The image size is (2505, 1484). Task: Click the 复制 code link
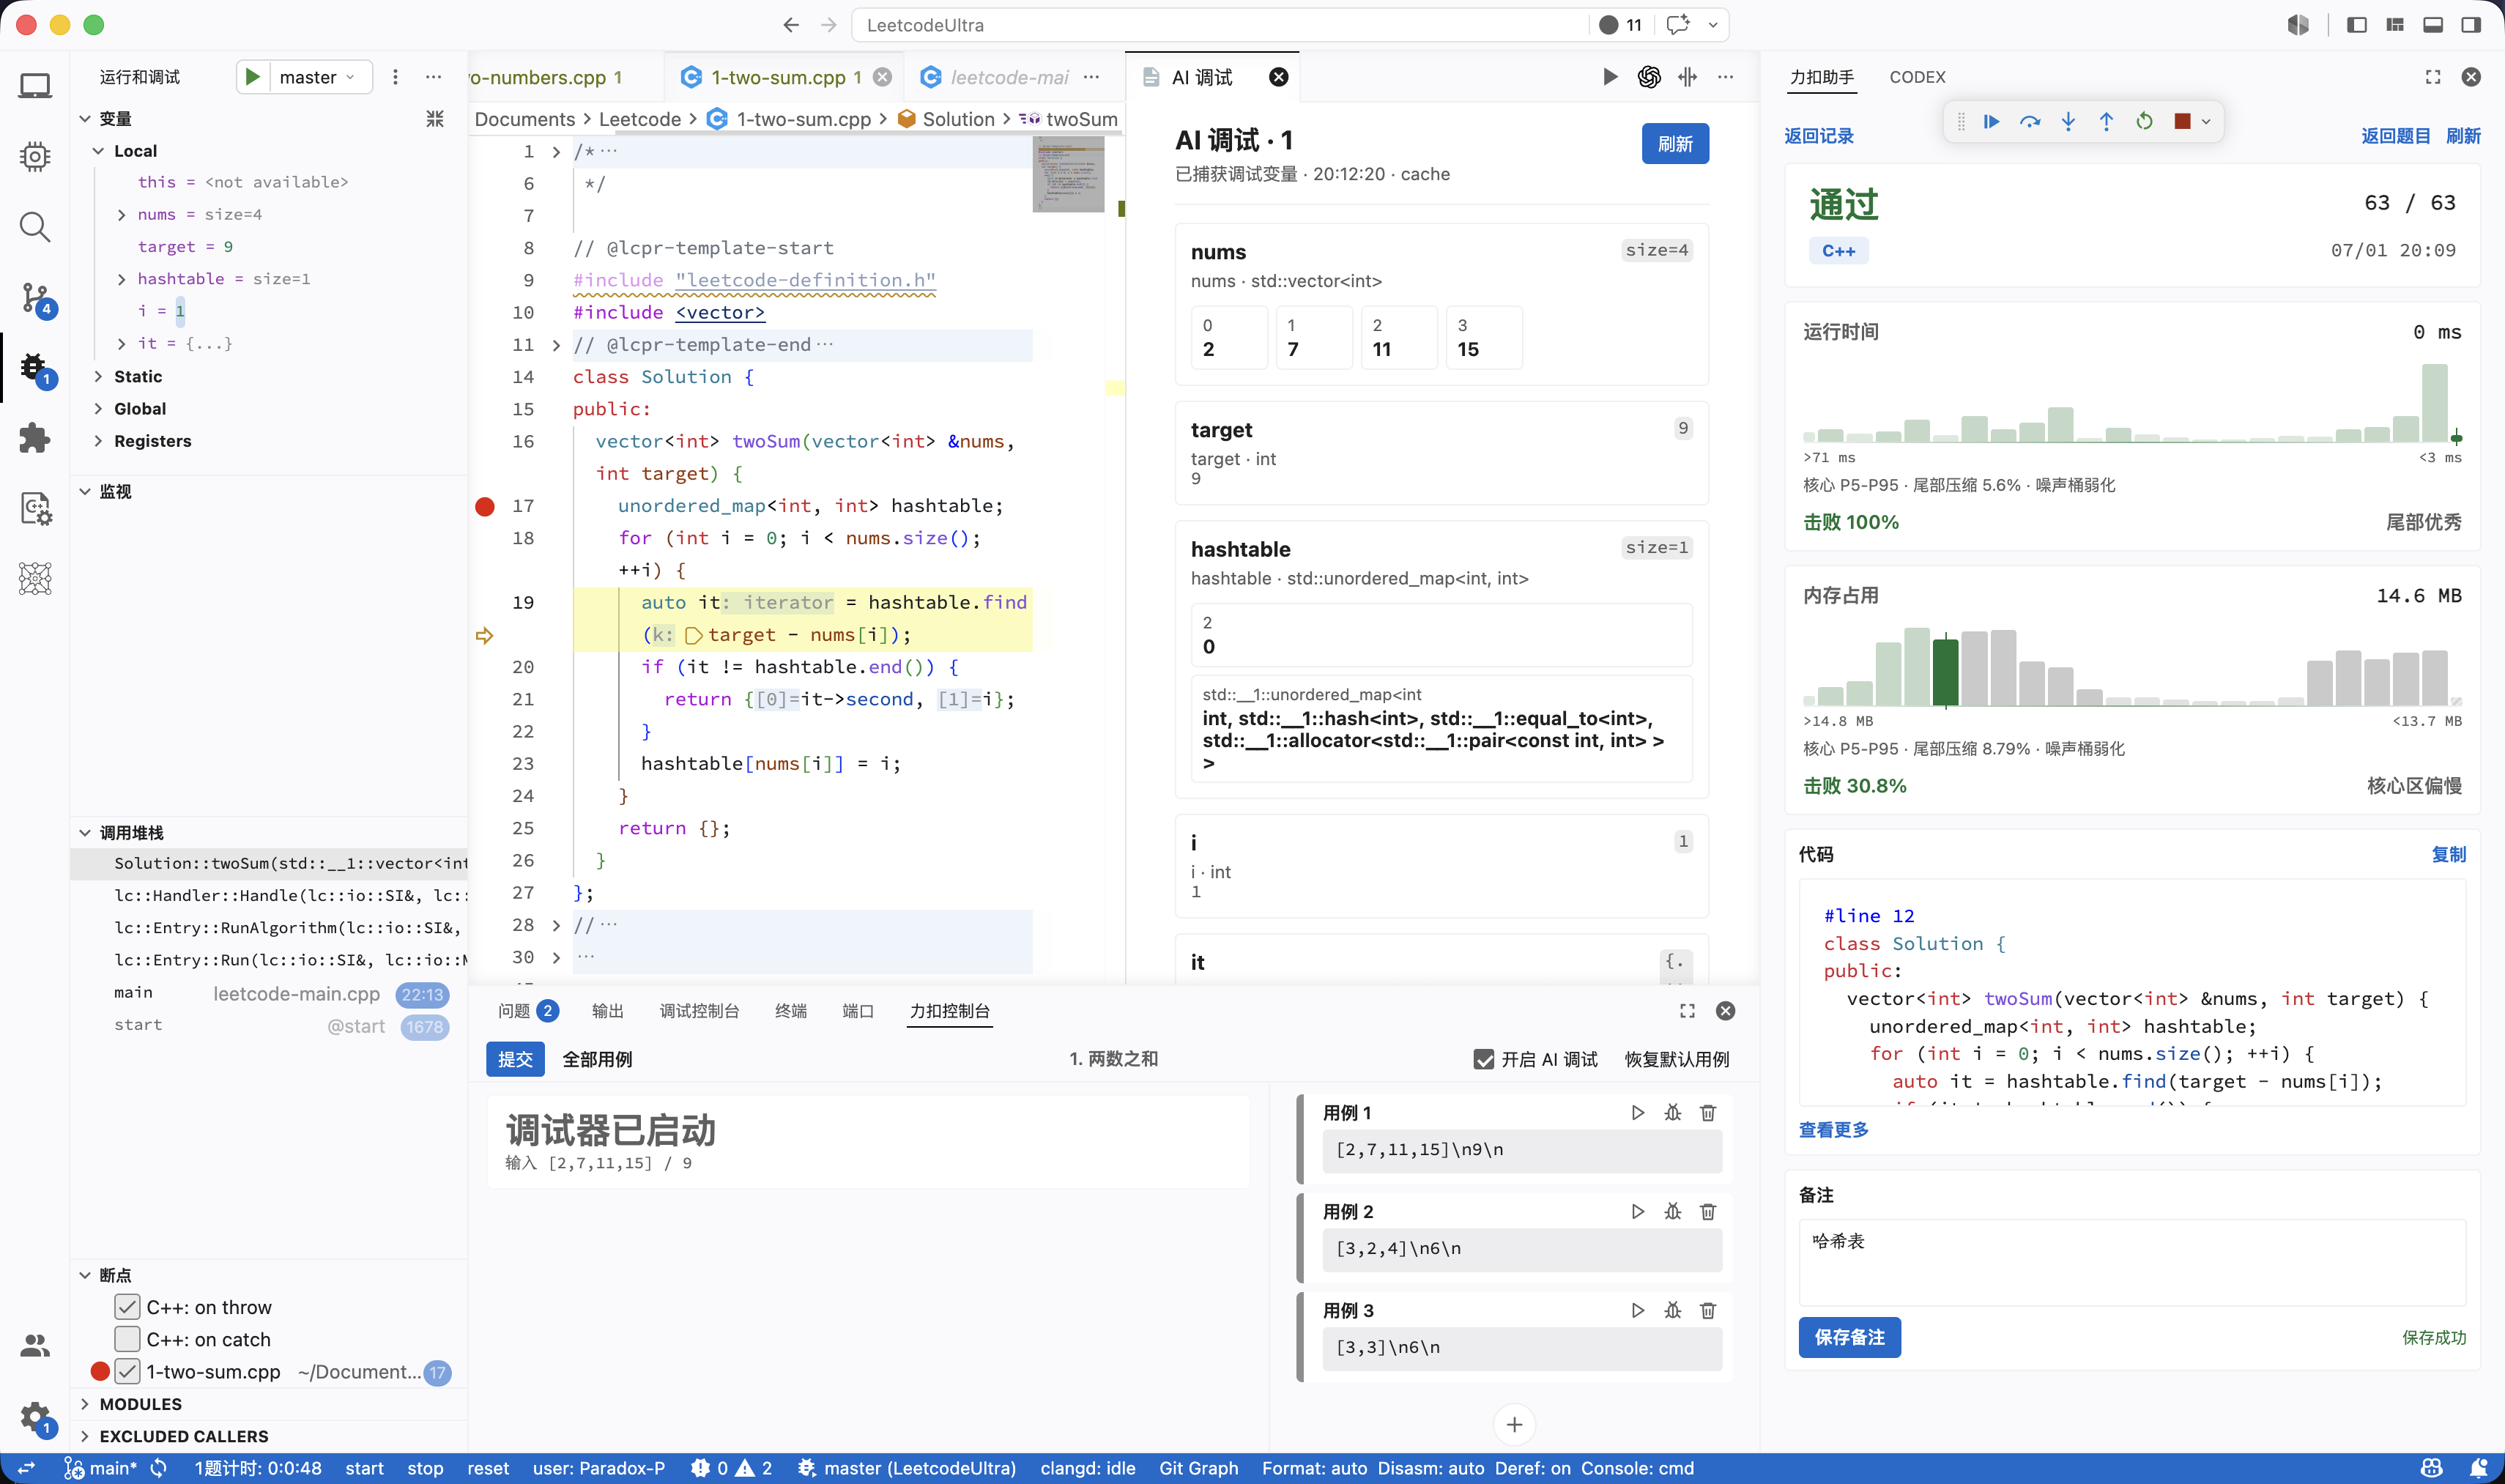tap(2448, 855)
